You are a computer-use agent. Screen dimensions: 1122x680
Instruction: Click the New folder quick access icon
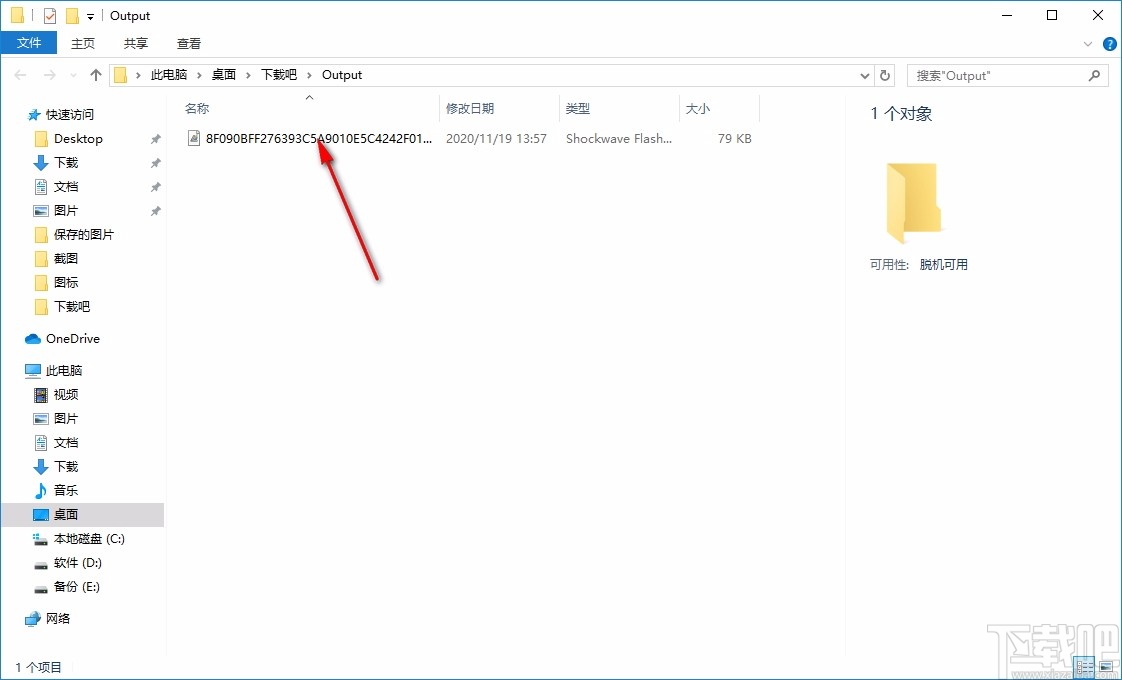click(x=70, y=14)
